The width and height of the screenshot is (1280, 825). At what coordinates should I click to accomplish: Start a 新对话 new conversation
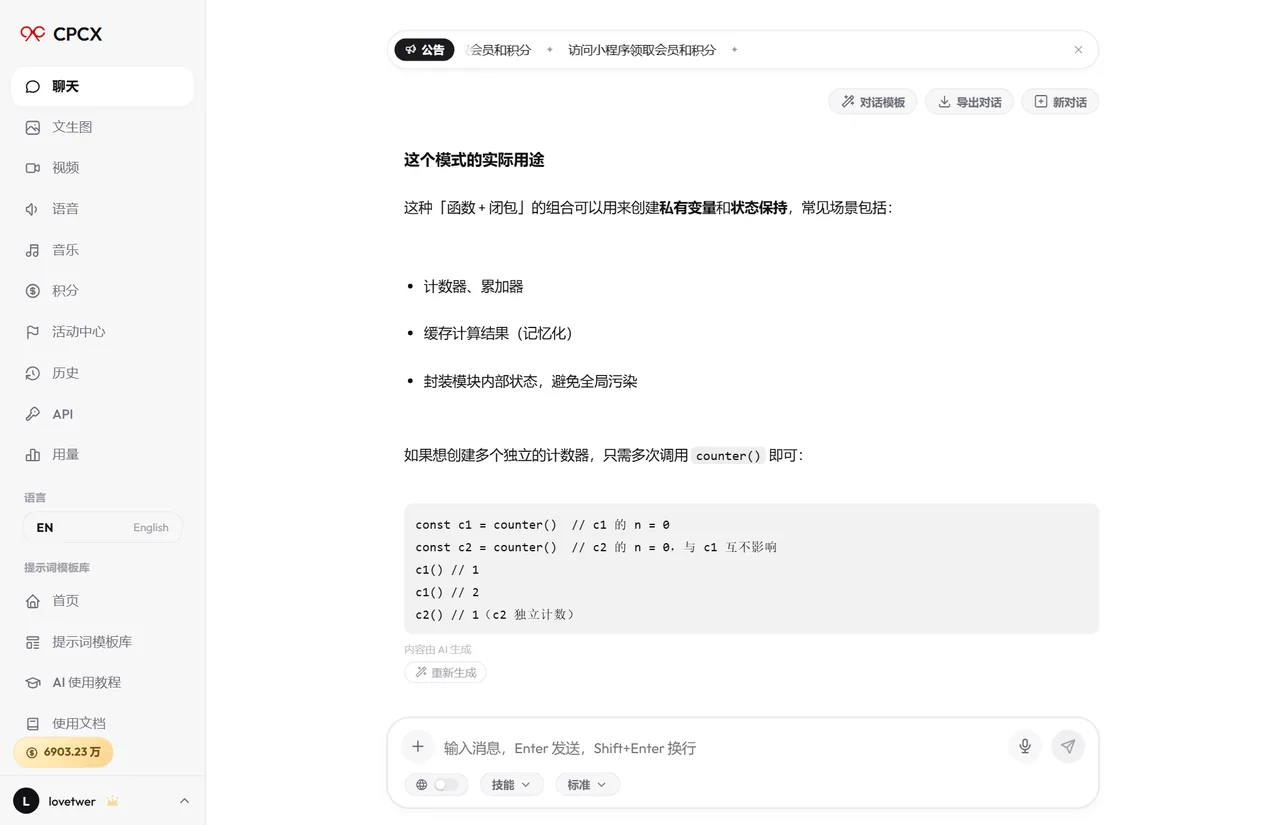click(1060, 102)
